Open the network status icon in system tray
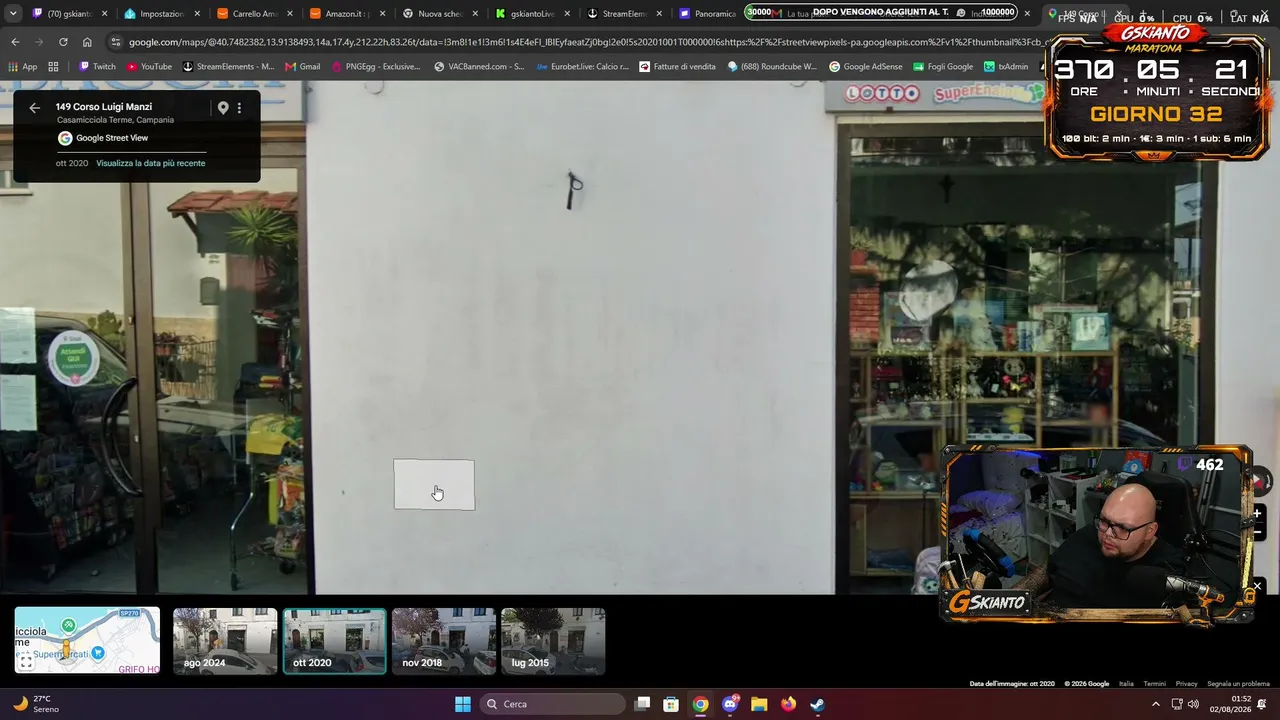This screenshot has height=720, width=1280. point(1177,704)
